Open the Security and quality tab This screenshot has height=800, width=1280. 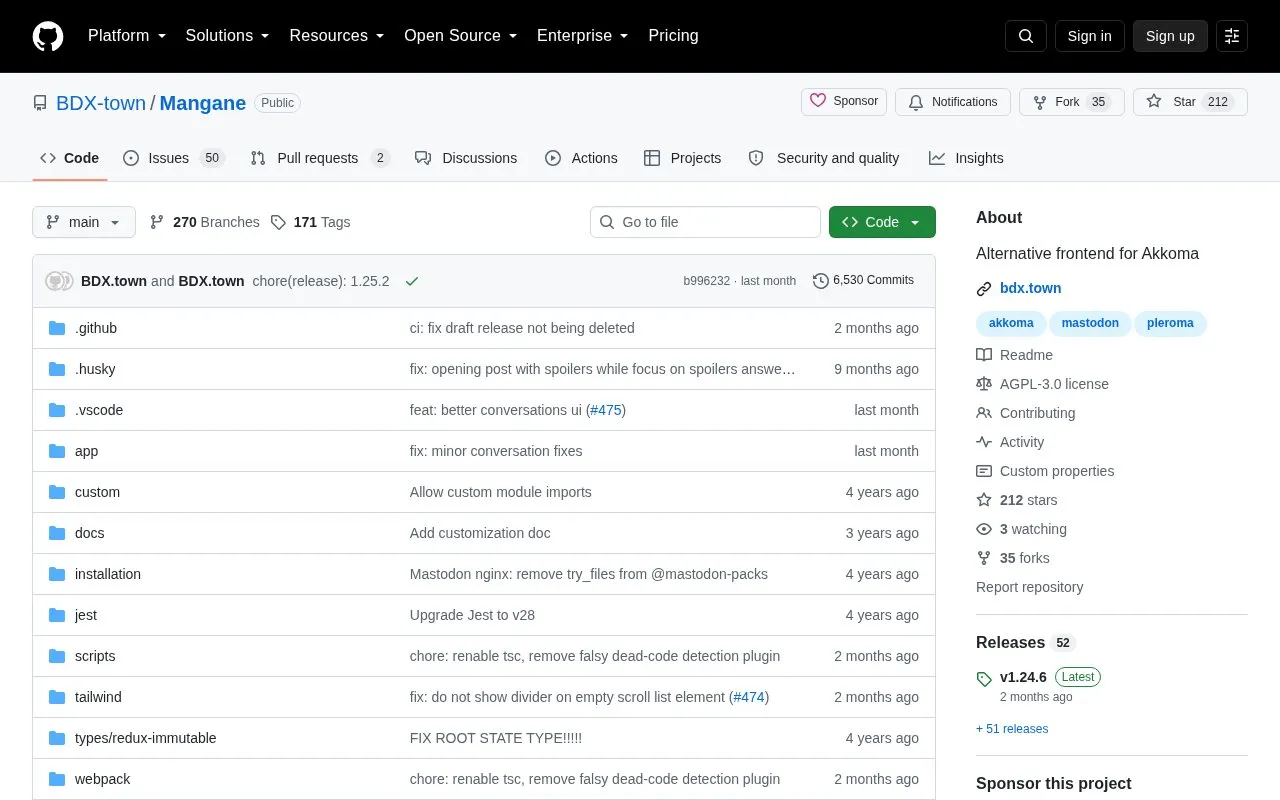click(x=824, y=158)
